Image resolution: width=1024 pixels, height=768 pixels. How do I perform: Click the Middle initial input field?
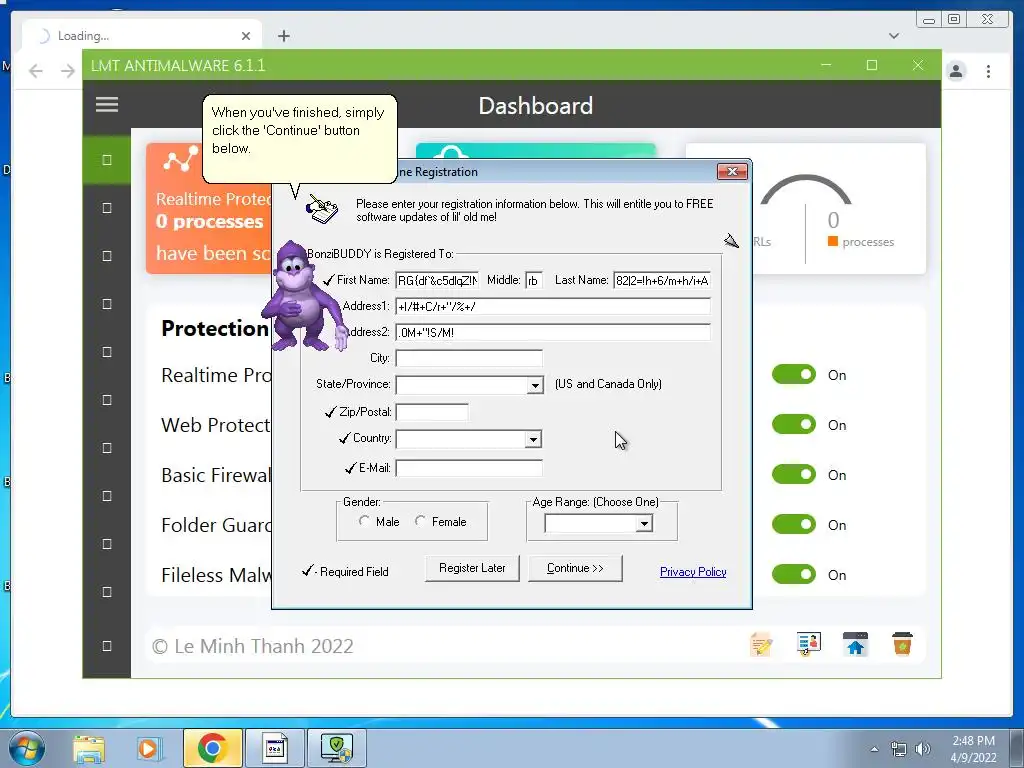[534, 280]
